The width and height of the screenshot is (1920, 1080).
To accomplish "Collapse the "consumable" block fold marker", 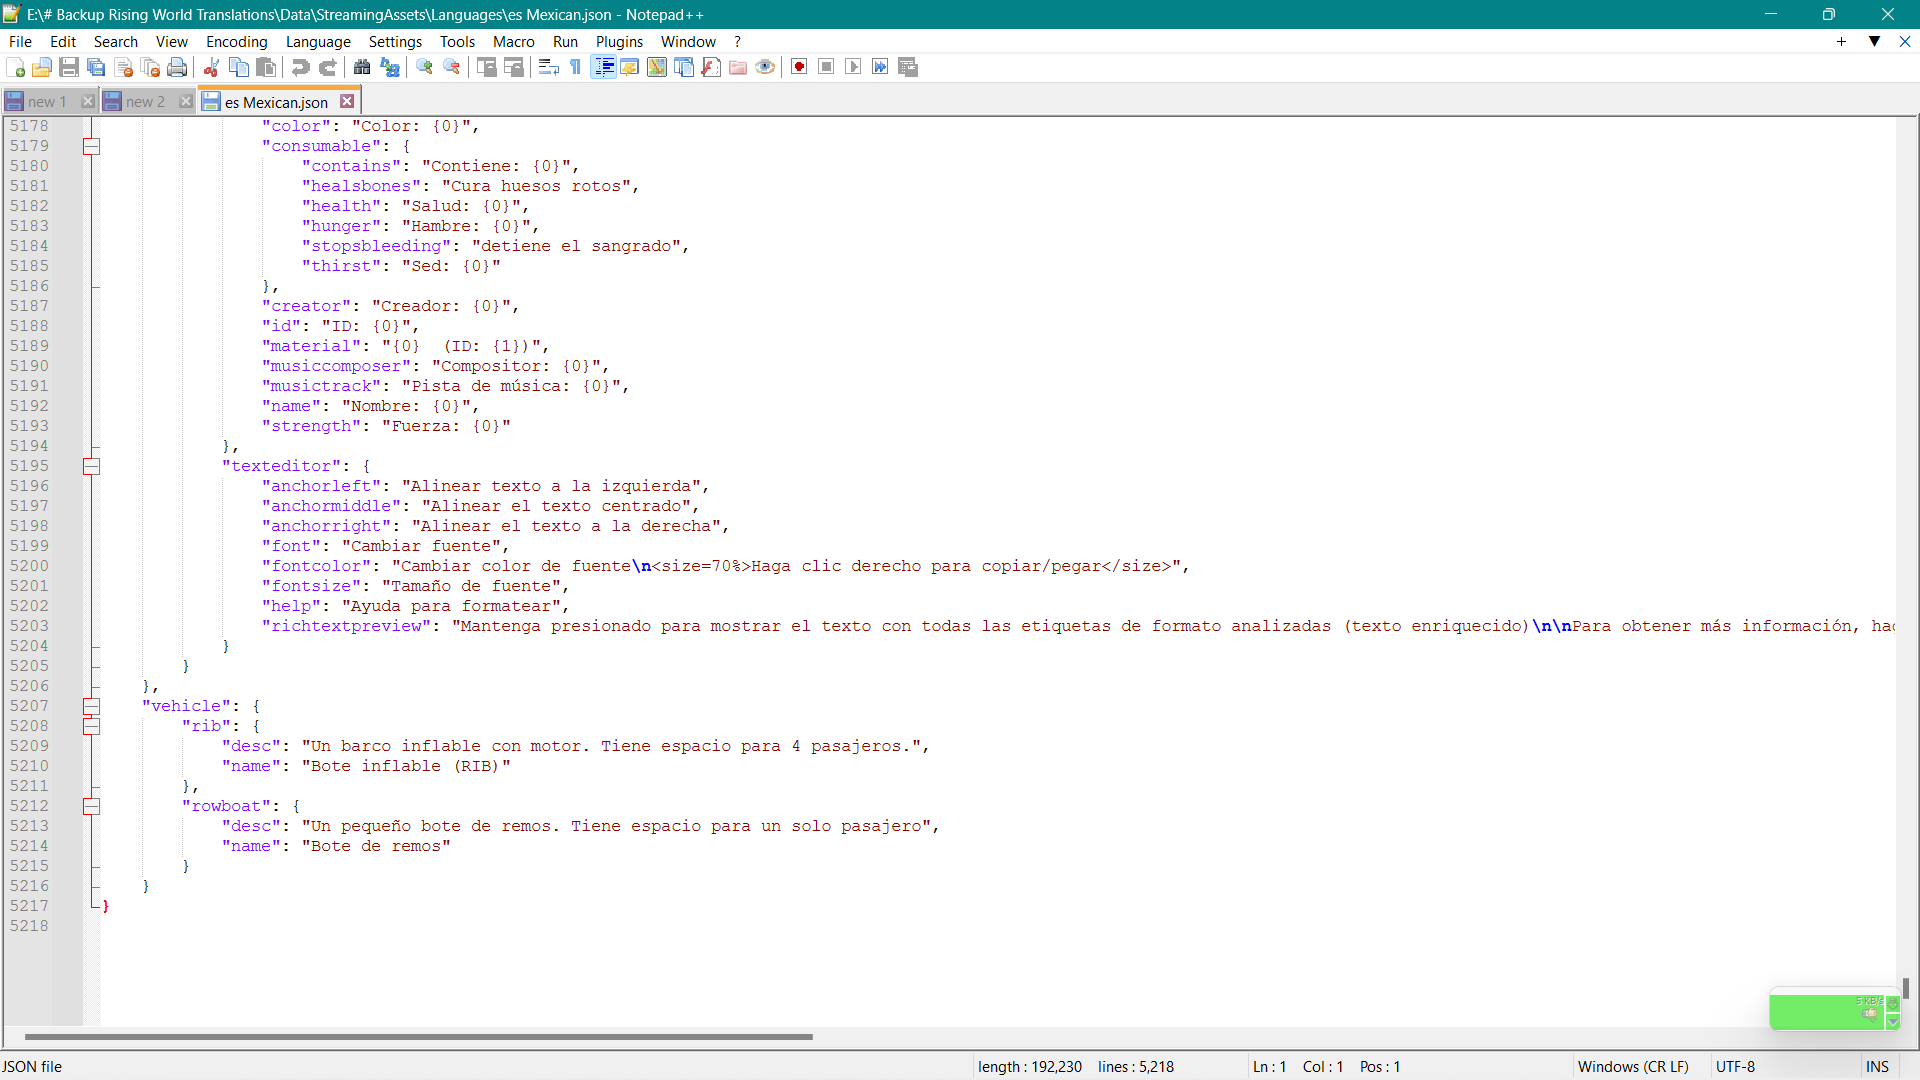I will (x=91, y=146).
